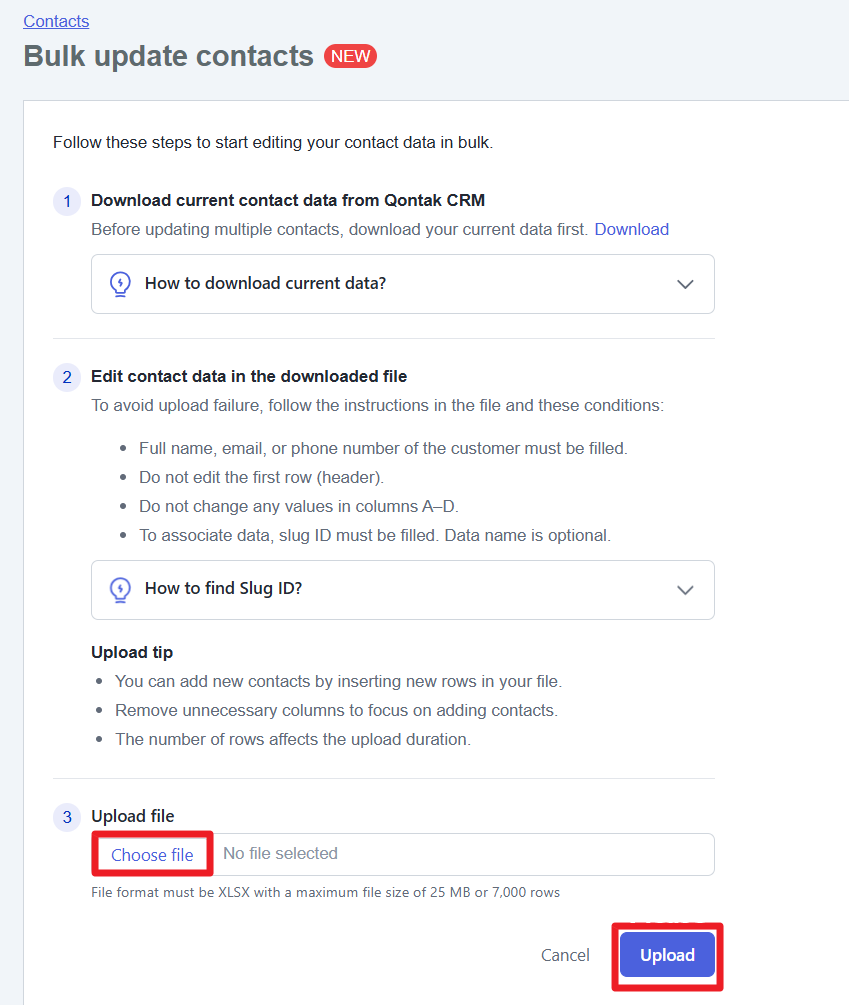Click the Contacts breadcrumb link
Screen dimensions: 849x1005
[x=56, y=21]
